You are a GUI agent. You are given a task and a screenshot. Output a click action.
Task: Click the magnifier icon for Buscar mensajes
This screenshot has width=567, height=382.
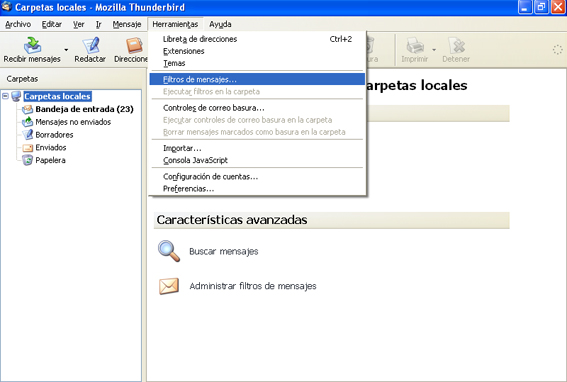[x=169, y=251]
